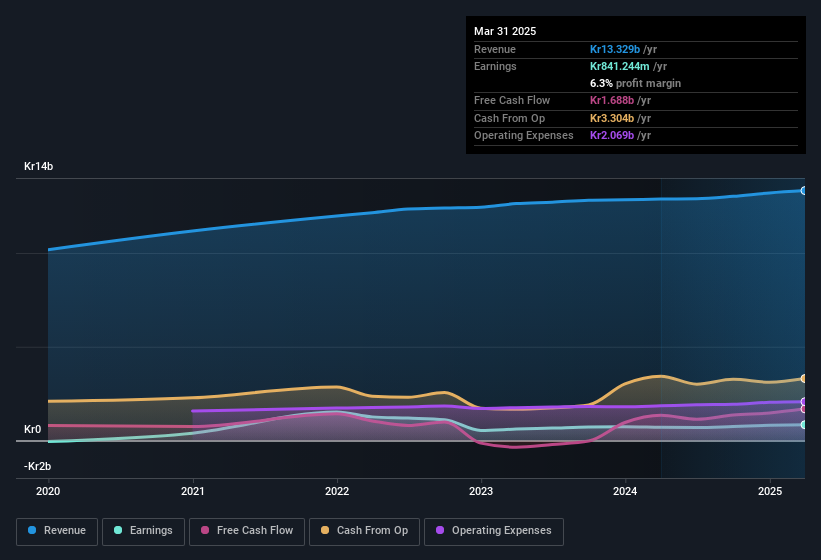Click the Earnings endpoint marker
Viewport: 821px width, 560px height.
[804, 424]
